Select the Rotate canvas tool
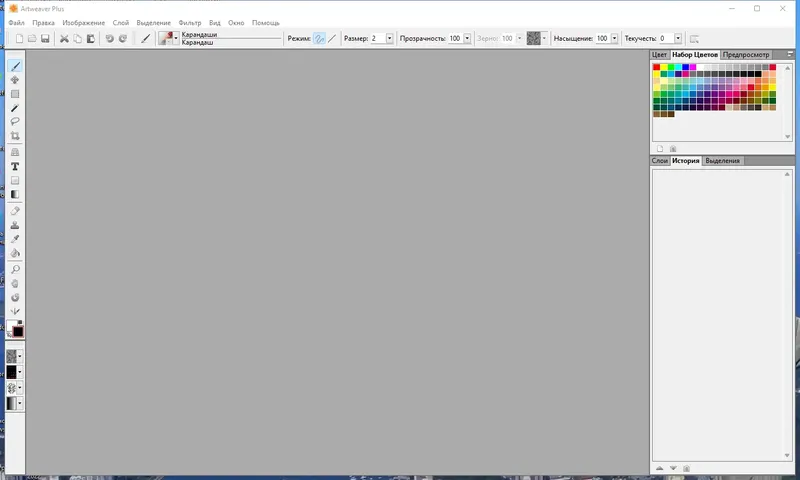This screenshot has width=800, height=480. (x=15, y=297)
